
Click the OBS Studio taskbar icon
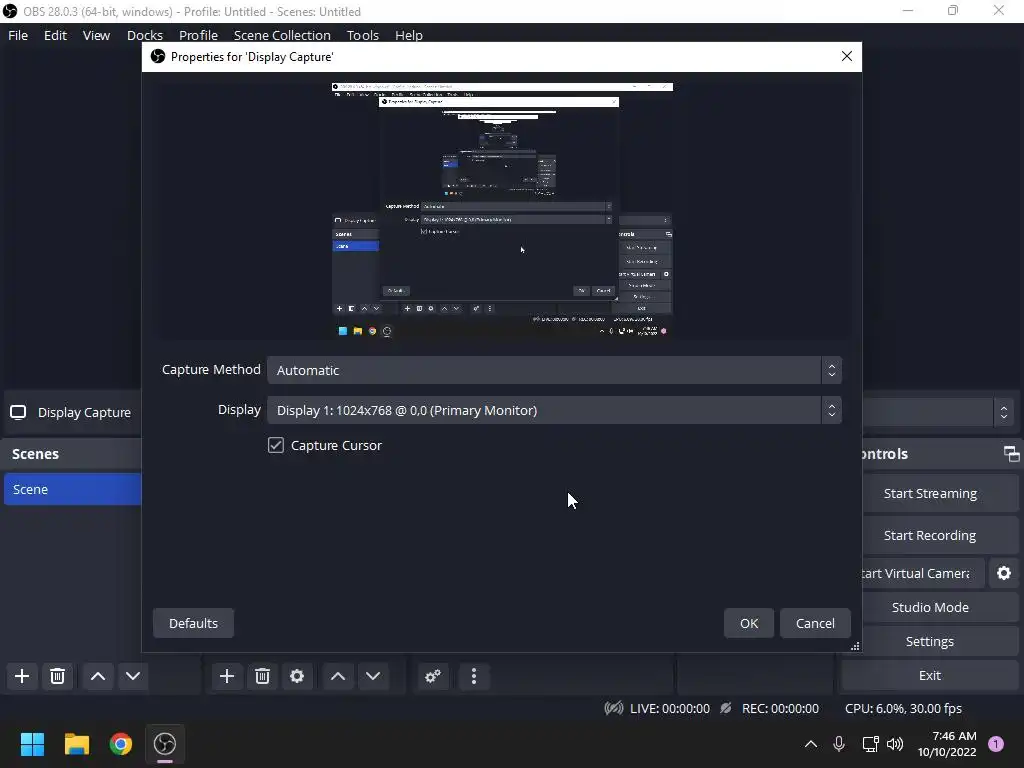[x=165, y=744]
